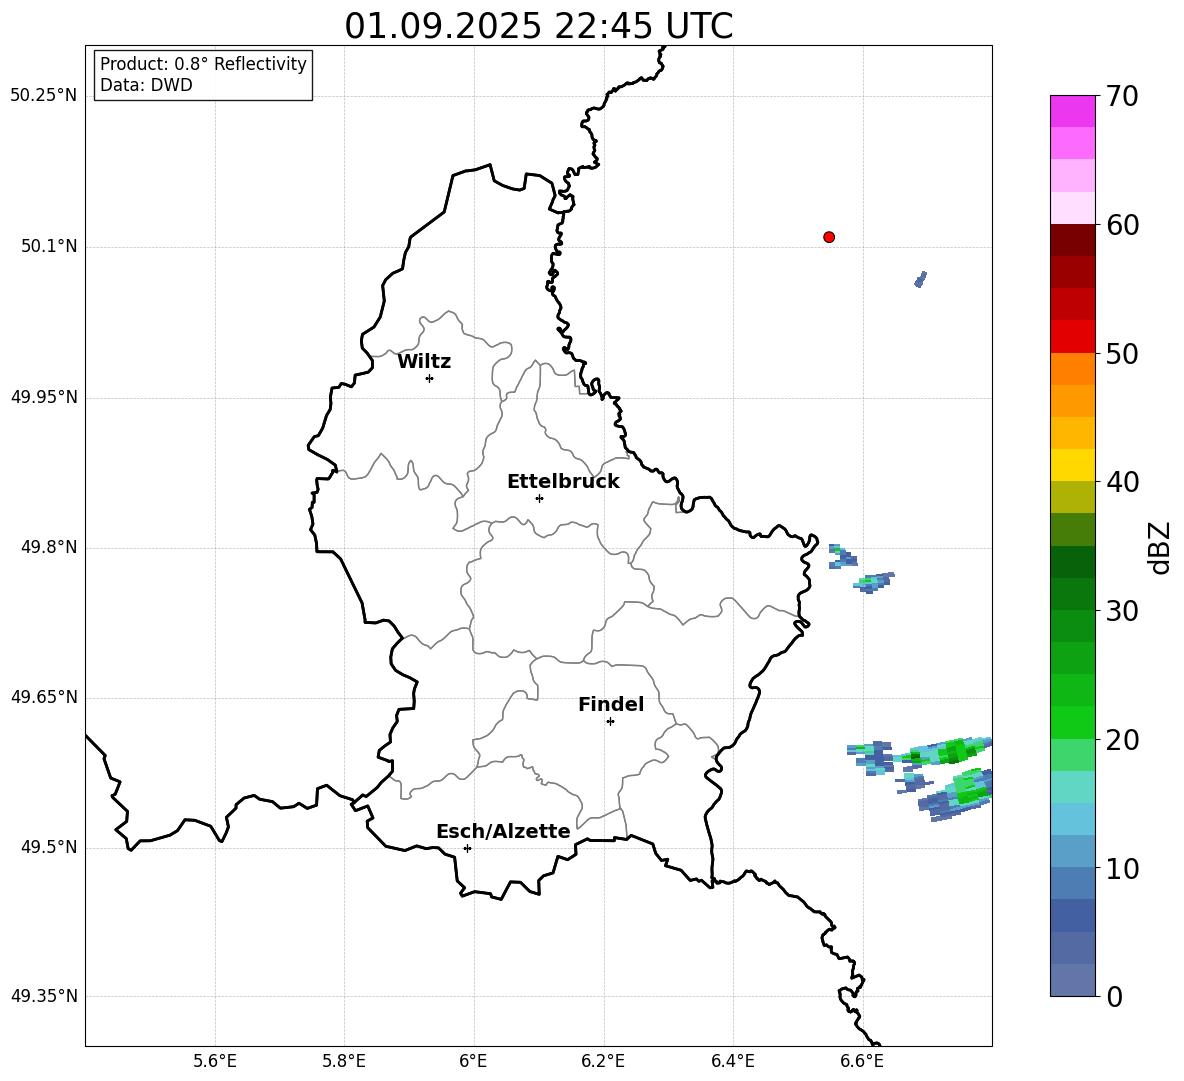
Task: Click the 6.4°E longitude label
Action: tap(732, 1061)
